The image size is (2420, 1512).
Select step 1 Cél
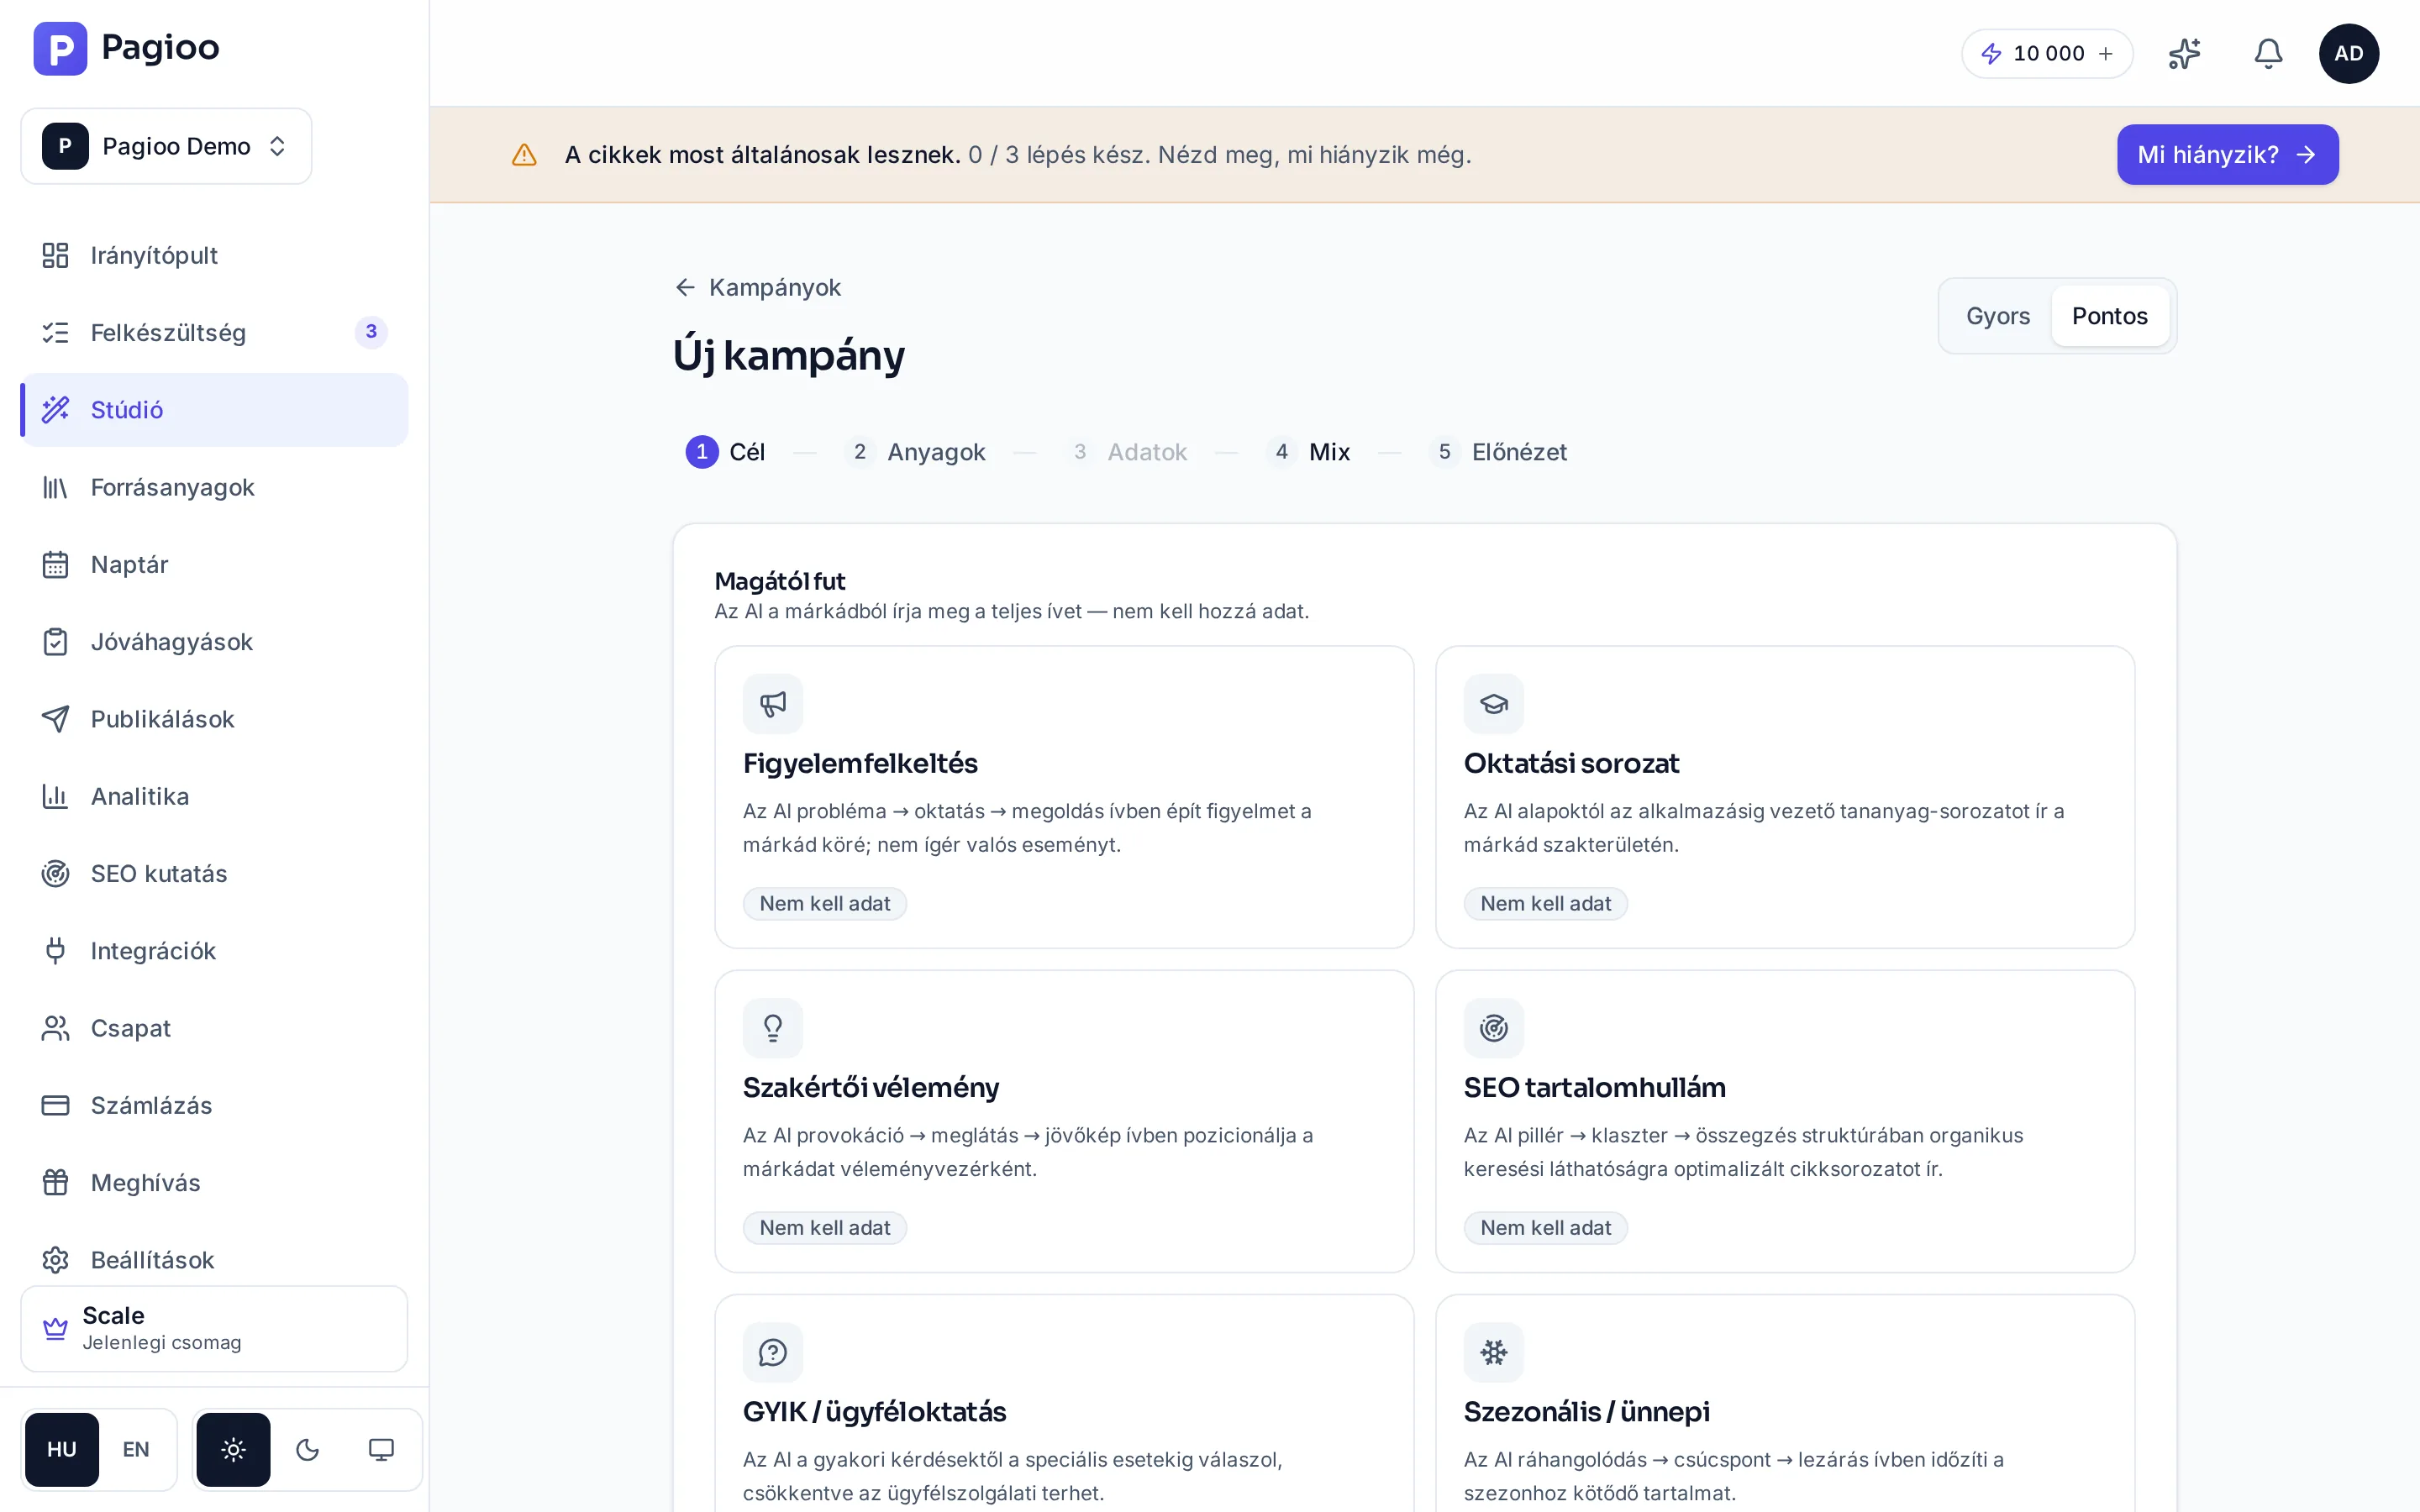tap(725, 452)
